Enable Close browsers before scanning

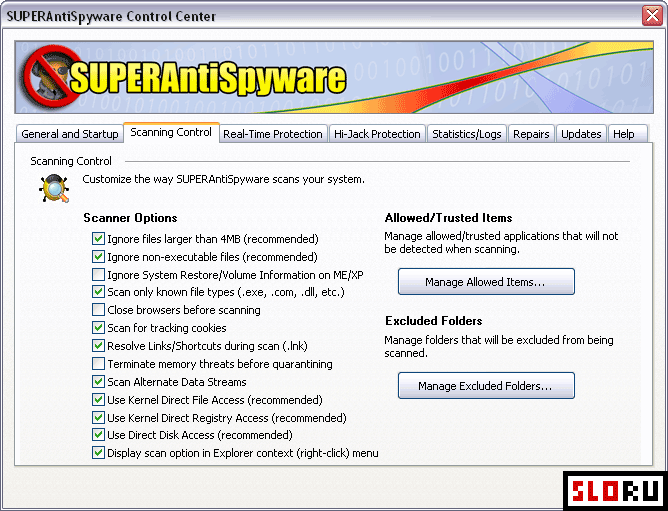(98, 309)
